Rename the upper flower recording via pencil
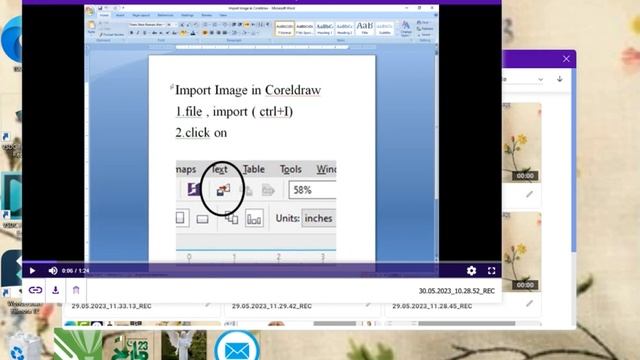This screenshot has width=640, height=360. 529,194
